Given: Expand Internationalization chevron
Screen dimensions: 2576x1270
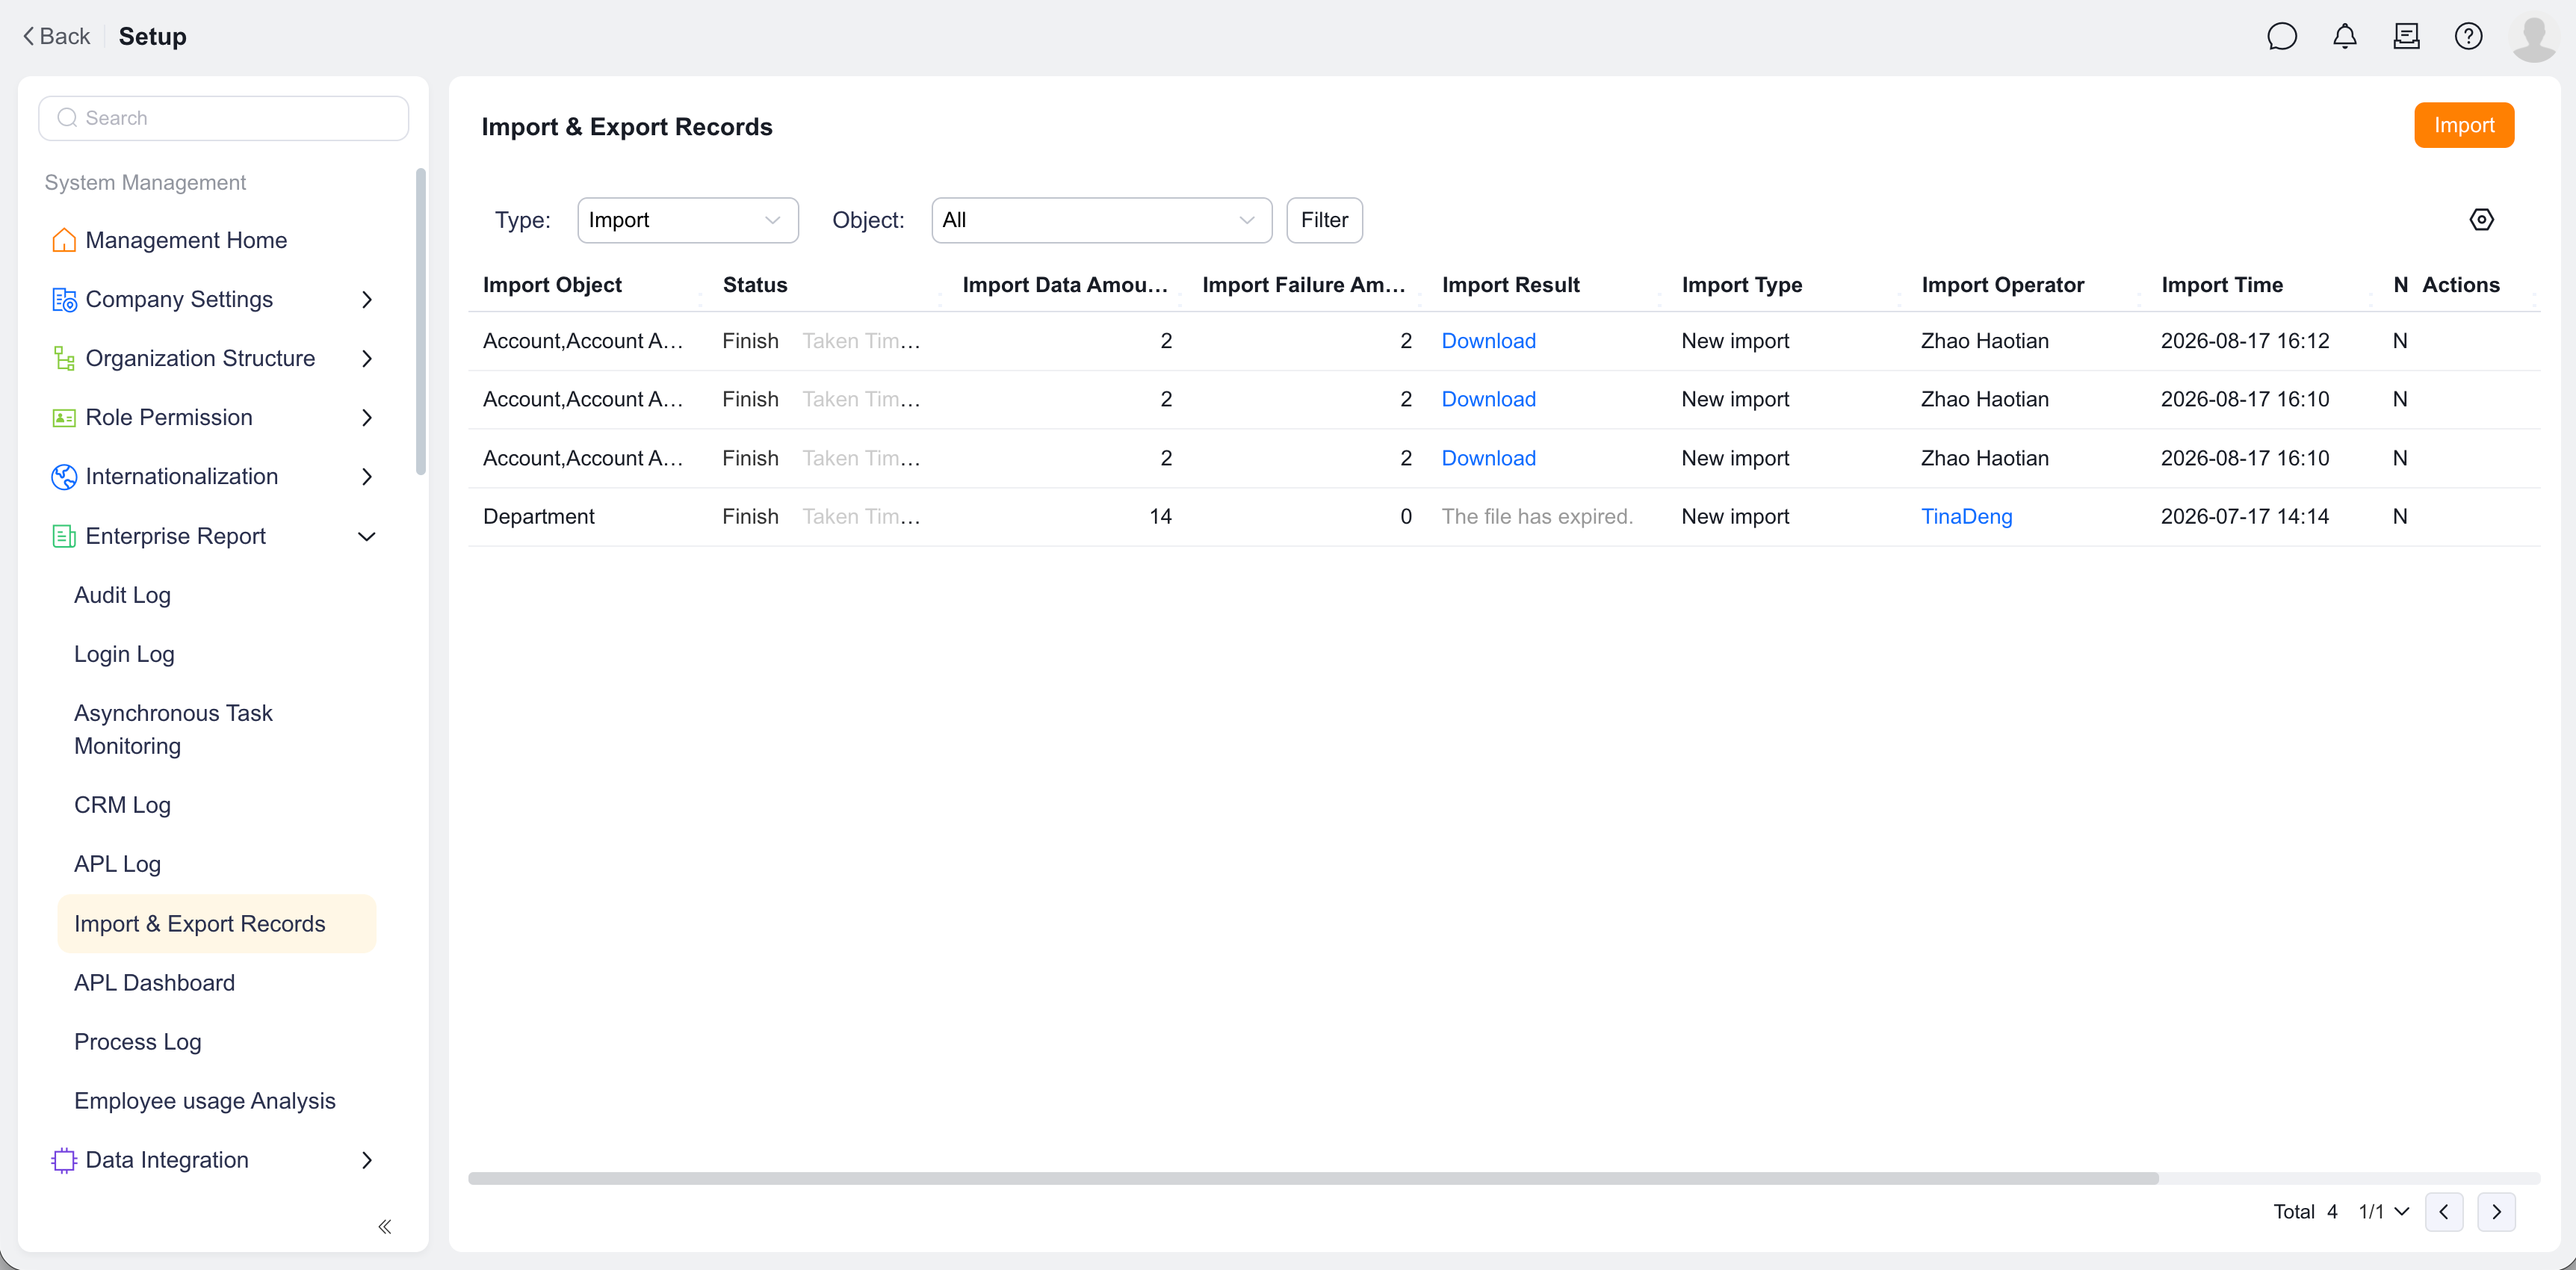Looking at the screenshot, I should (367, 476).
